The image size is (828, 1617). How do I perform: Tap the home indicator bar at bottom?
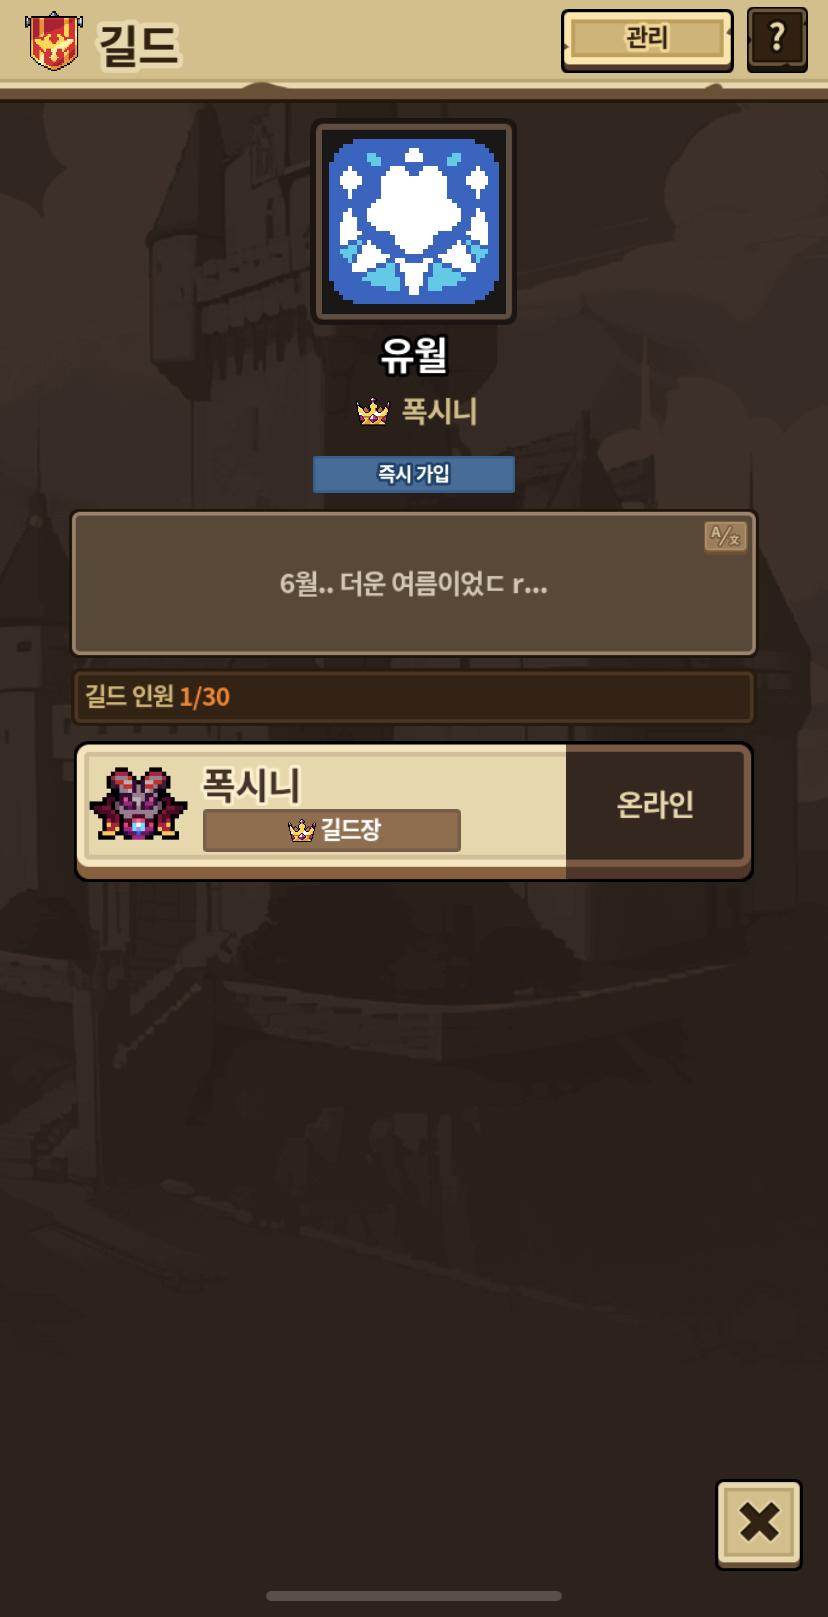coord(414,1596)
